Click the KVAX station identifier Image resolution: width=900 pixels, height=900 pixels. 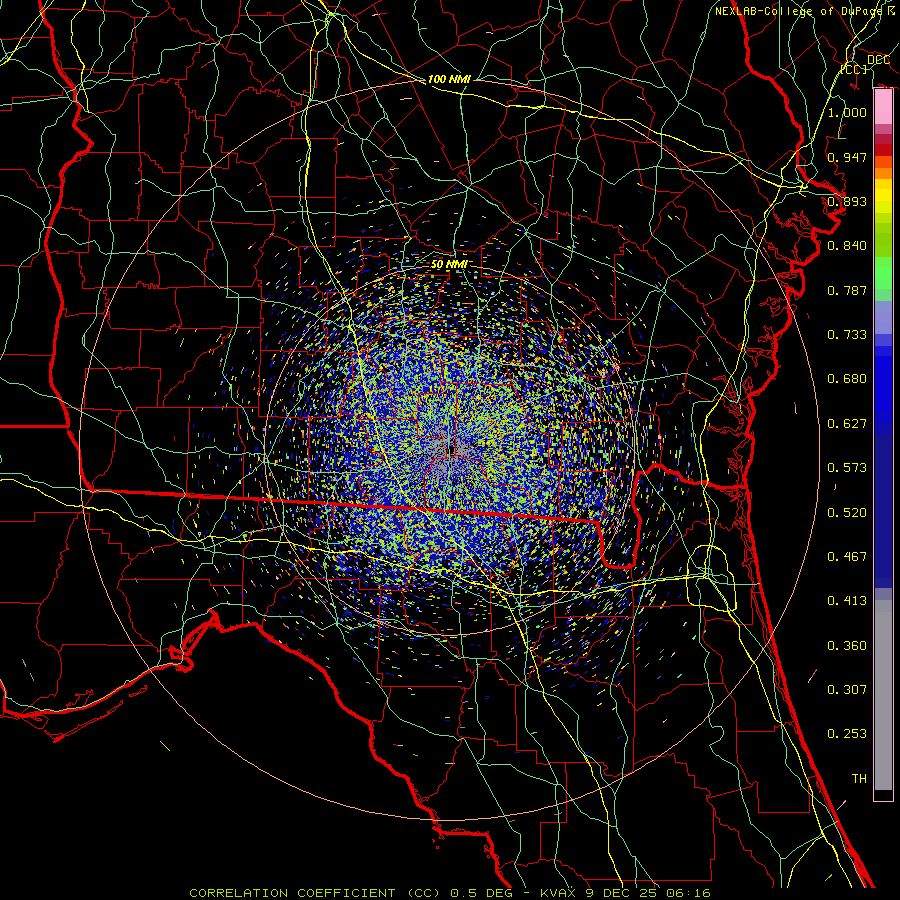559,893
